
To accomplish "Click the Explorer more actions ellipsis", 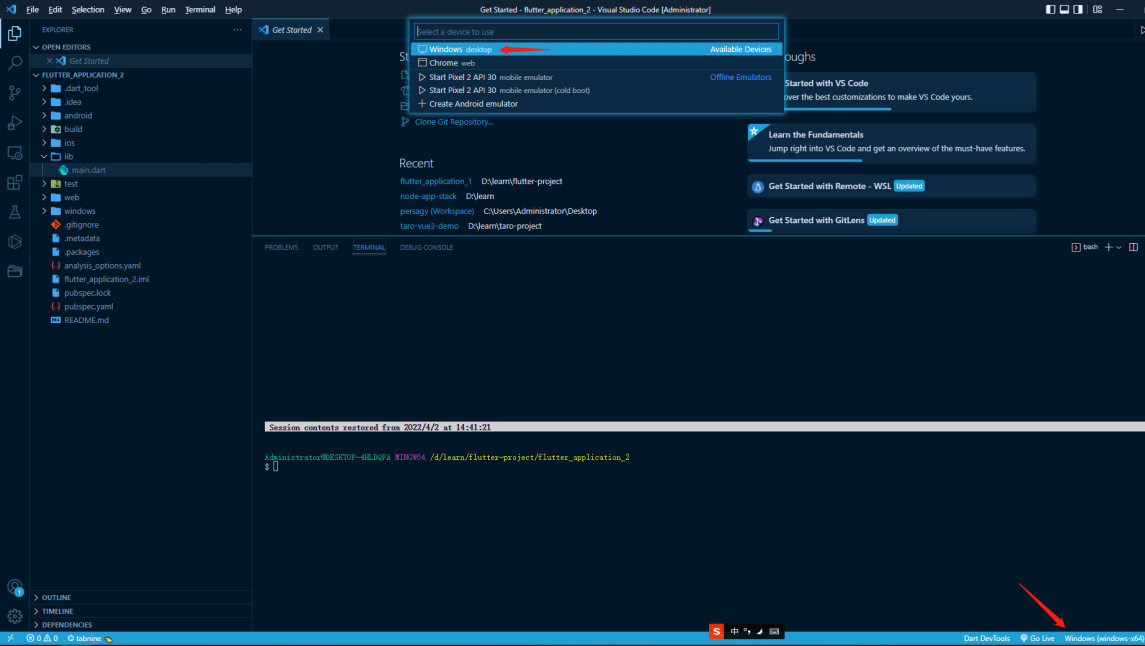I will click(x=237, y=30).
